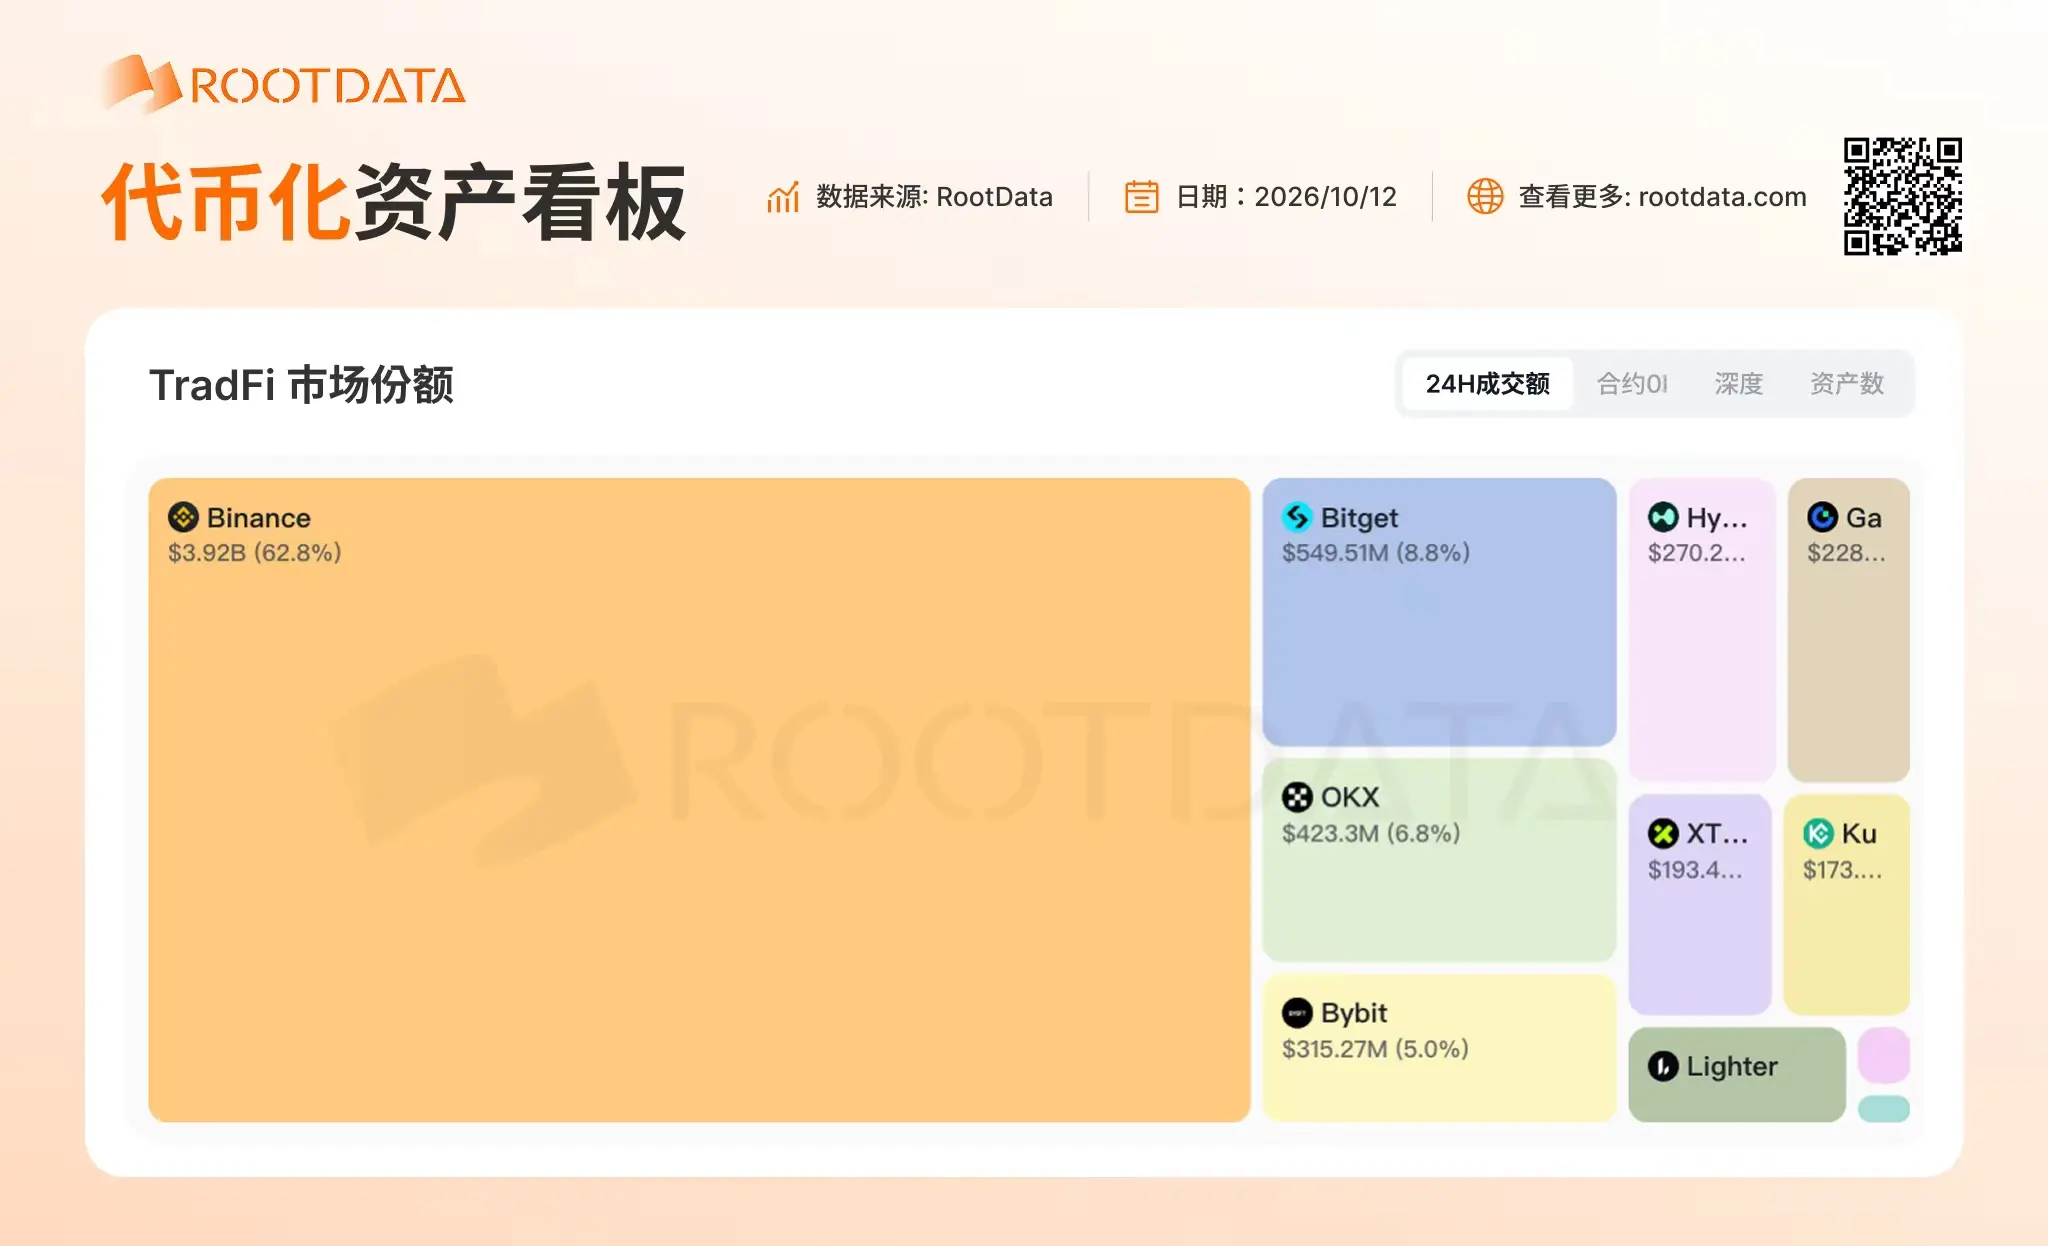The image size is (2048, 1246).
Task: Click the small teal unlabeled treemap block
Action: pyautogui.click(x=1884, y=1109)
